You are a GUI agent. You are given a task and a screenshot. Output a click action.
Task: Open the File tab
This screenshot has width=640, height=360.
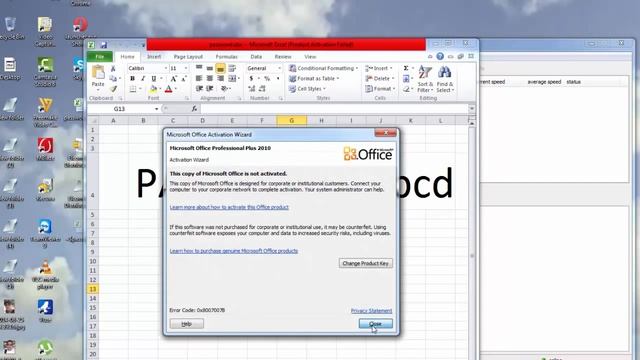pyautogui.click(x=100, y=57)
